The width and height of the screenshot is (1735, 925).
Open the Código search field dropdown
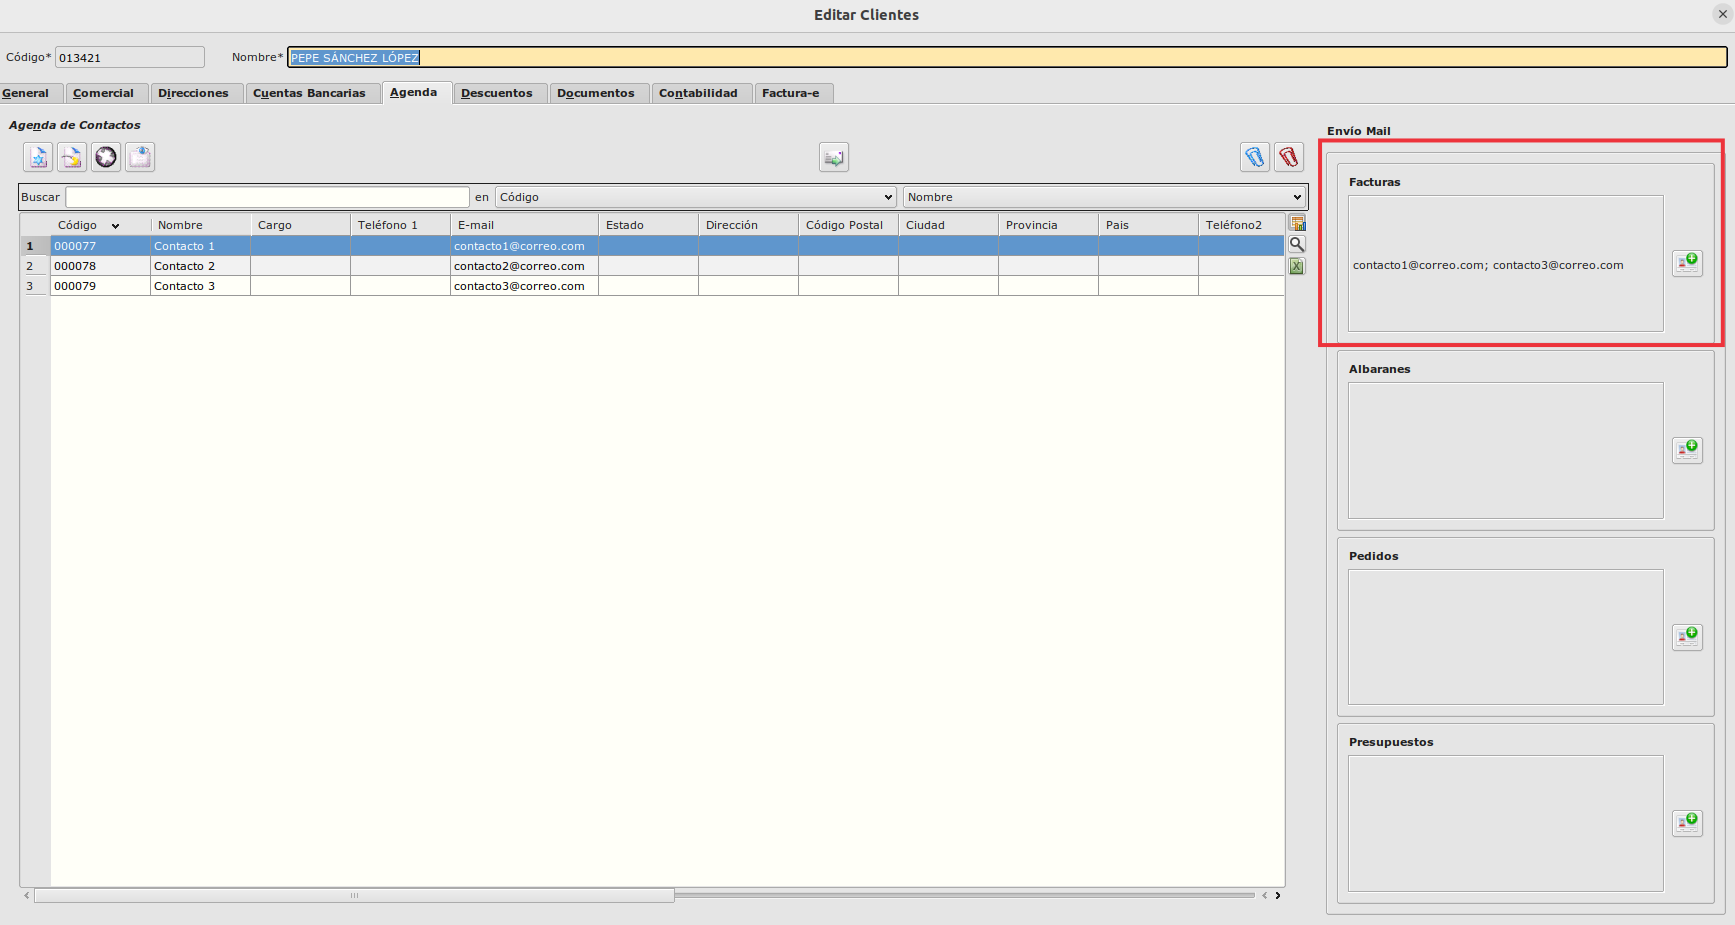695,197
